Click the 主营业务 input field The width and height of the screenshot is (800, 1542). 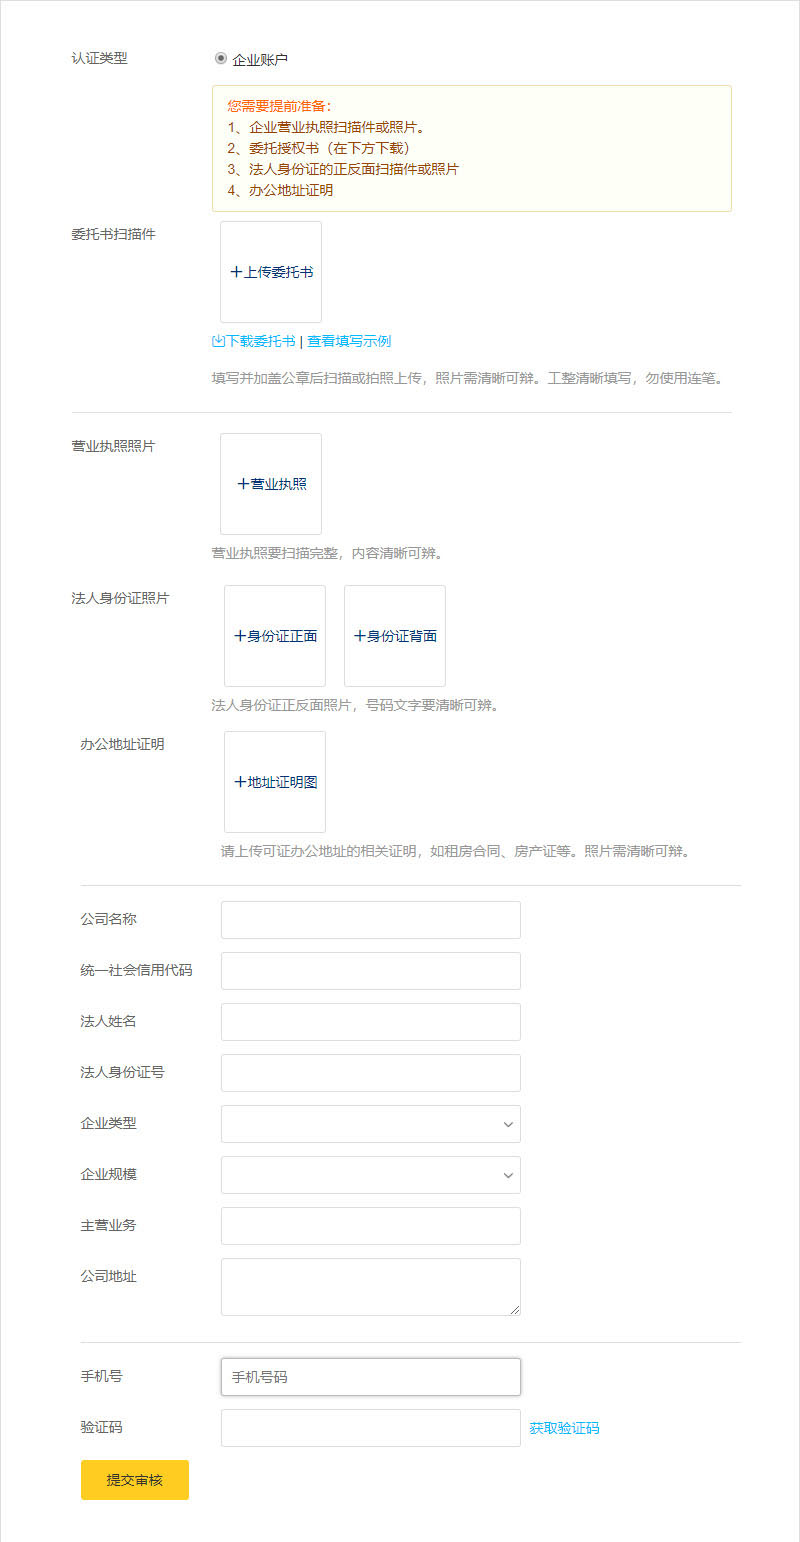click(371, 1226)
